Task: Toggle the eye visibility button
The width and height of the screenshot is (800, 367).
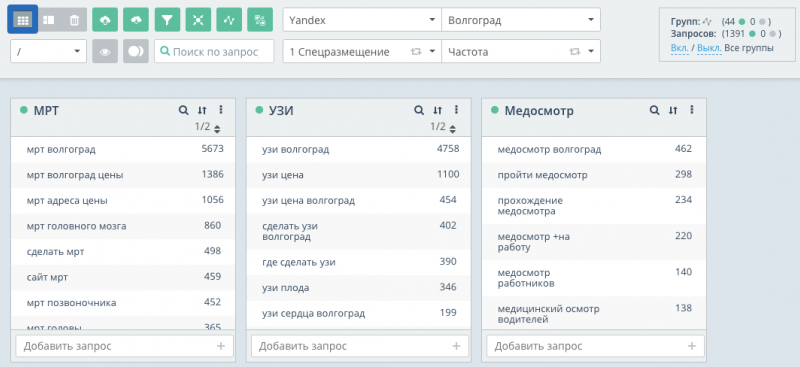Action: coord(105,51)
